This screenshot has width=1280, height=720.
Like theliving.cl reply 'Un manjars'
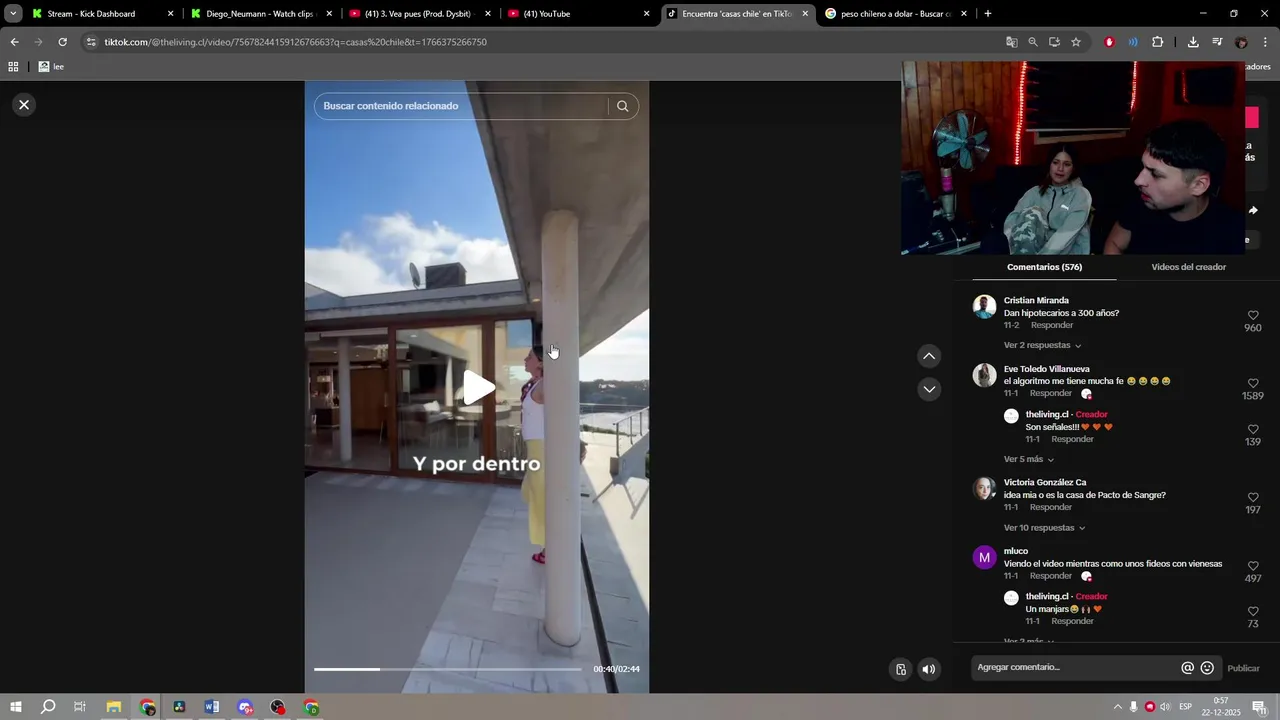1253,611
